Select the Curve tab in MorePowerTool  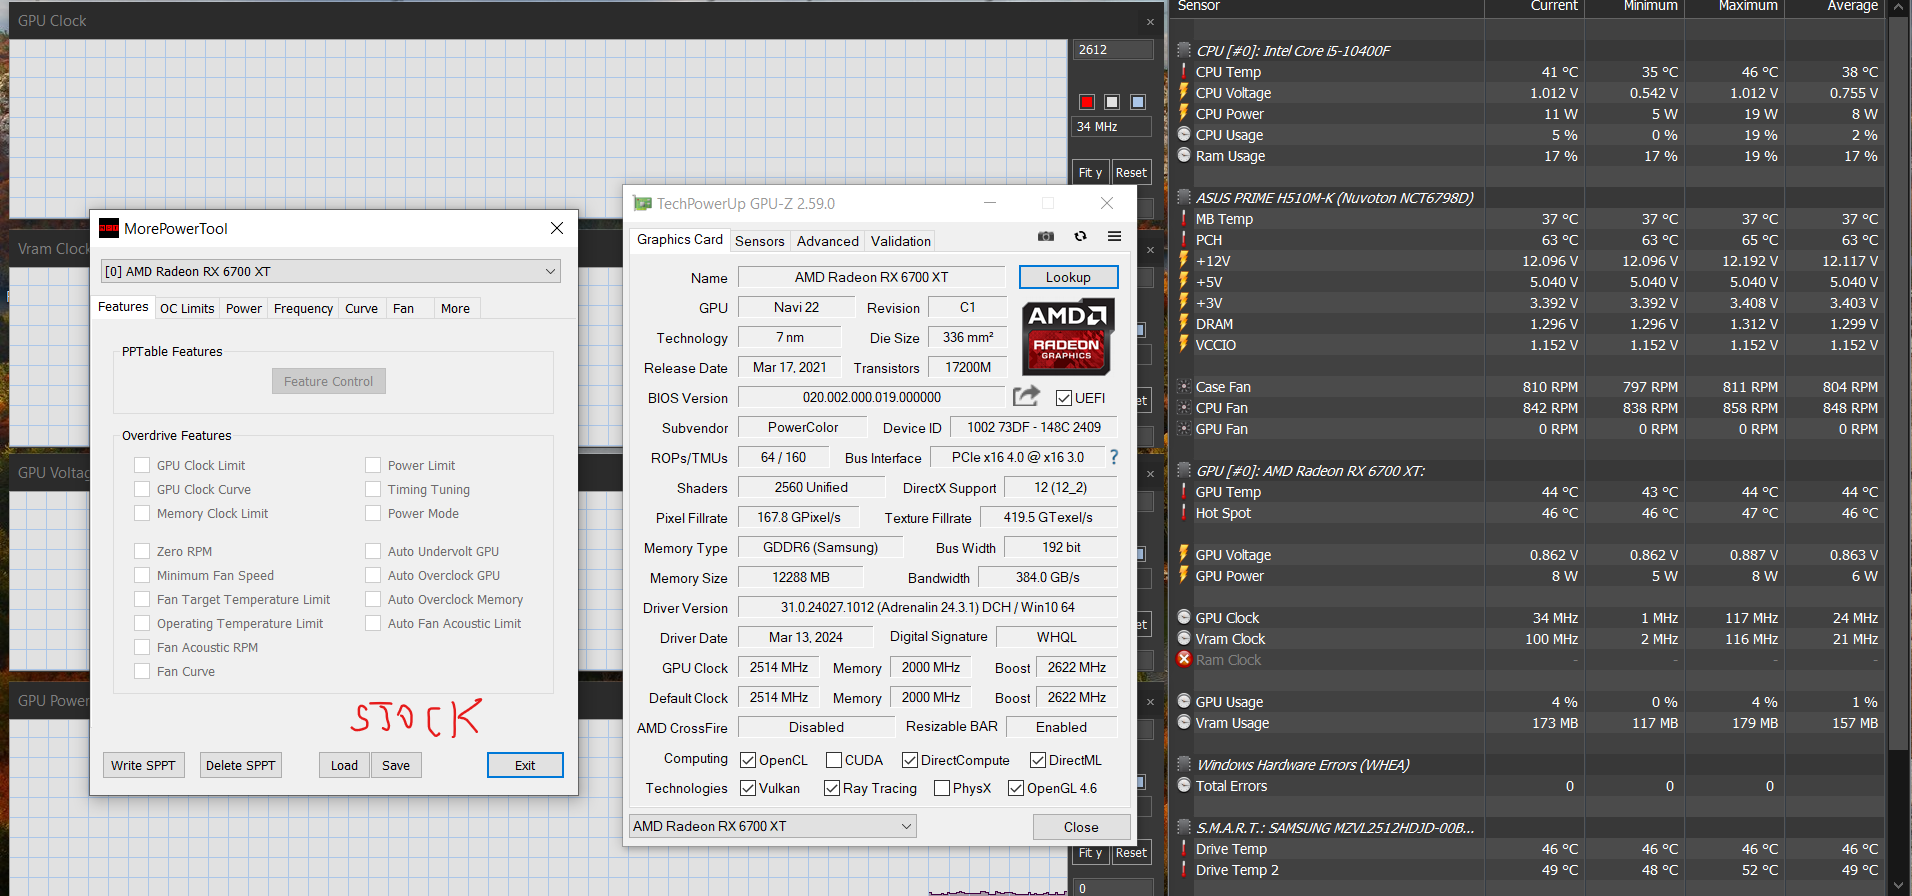tap(361, 309)
